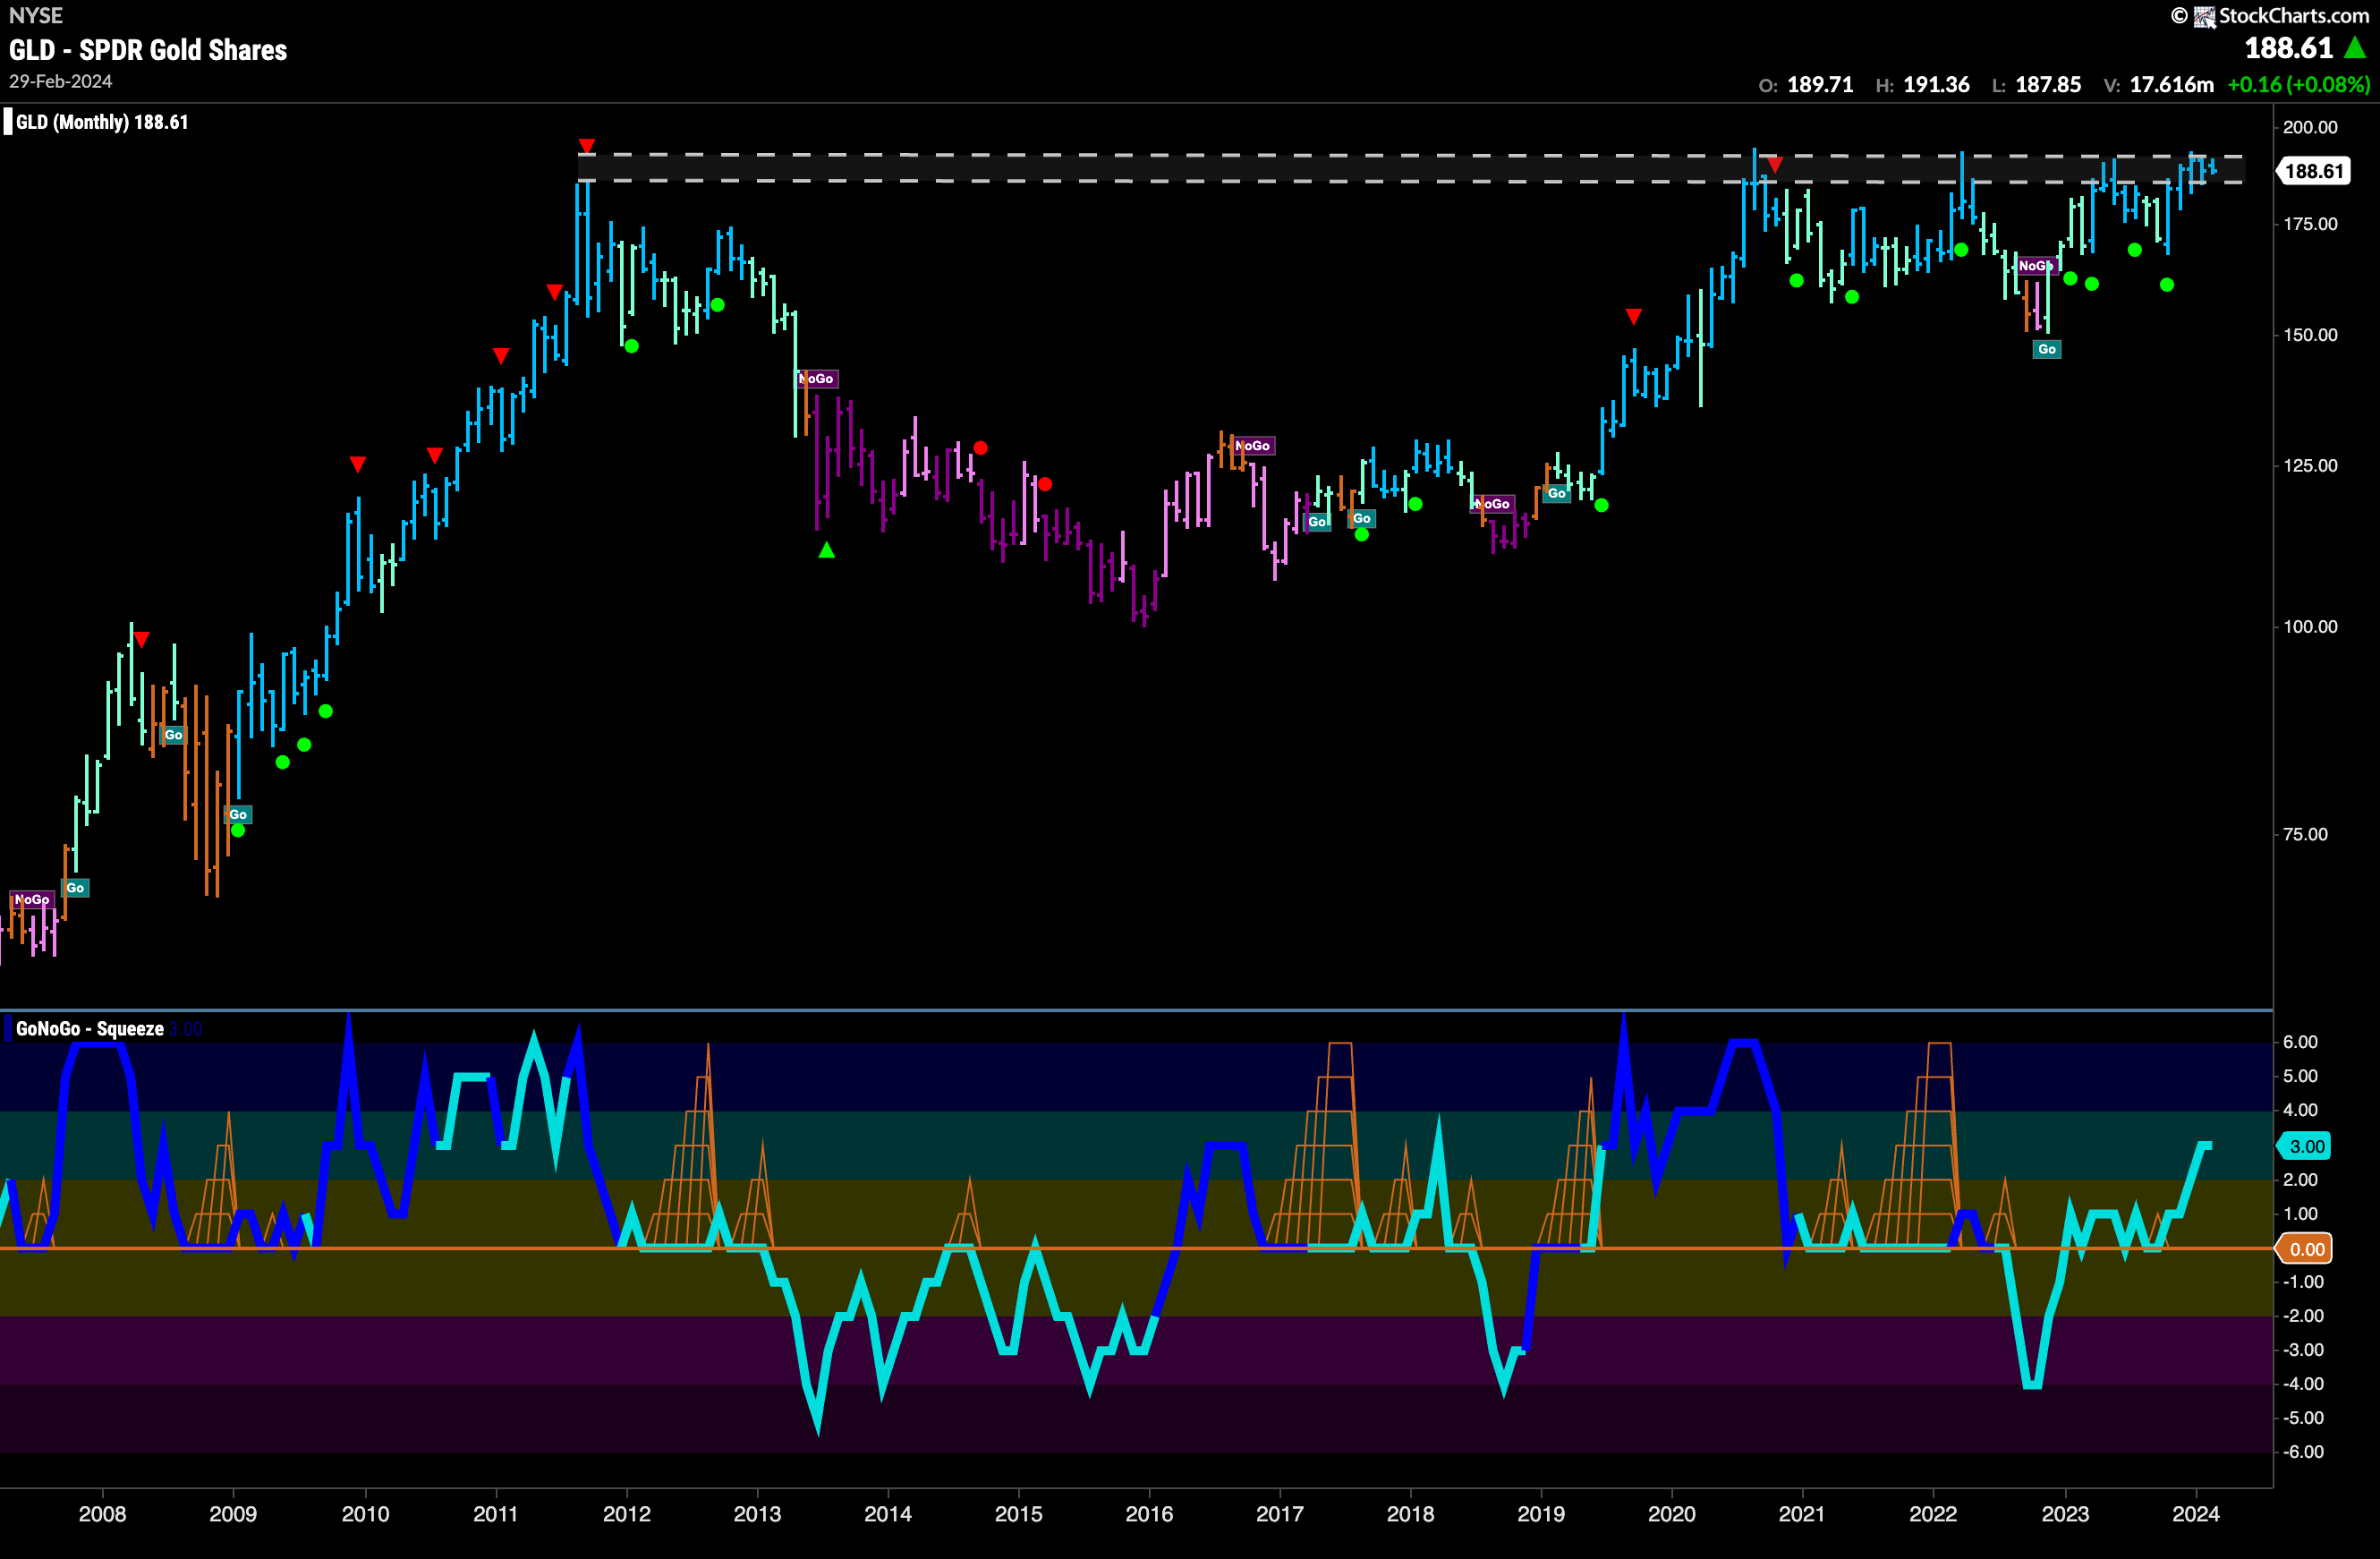Click the 2020 year label

click(1672, 1514)
